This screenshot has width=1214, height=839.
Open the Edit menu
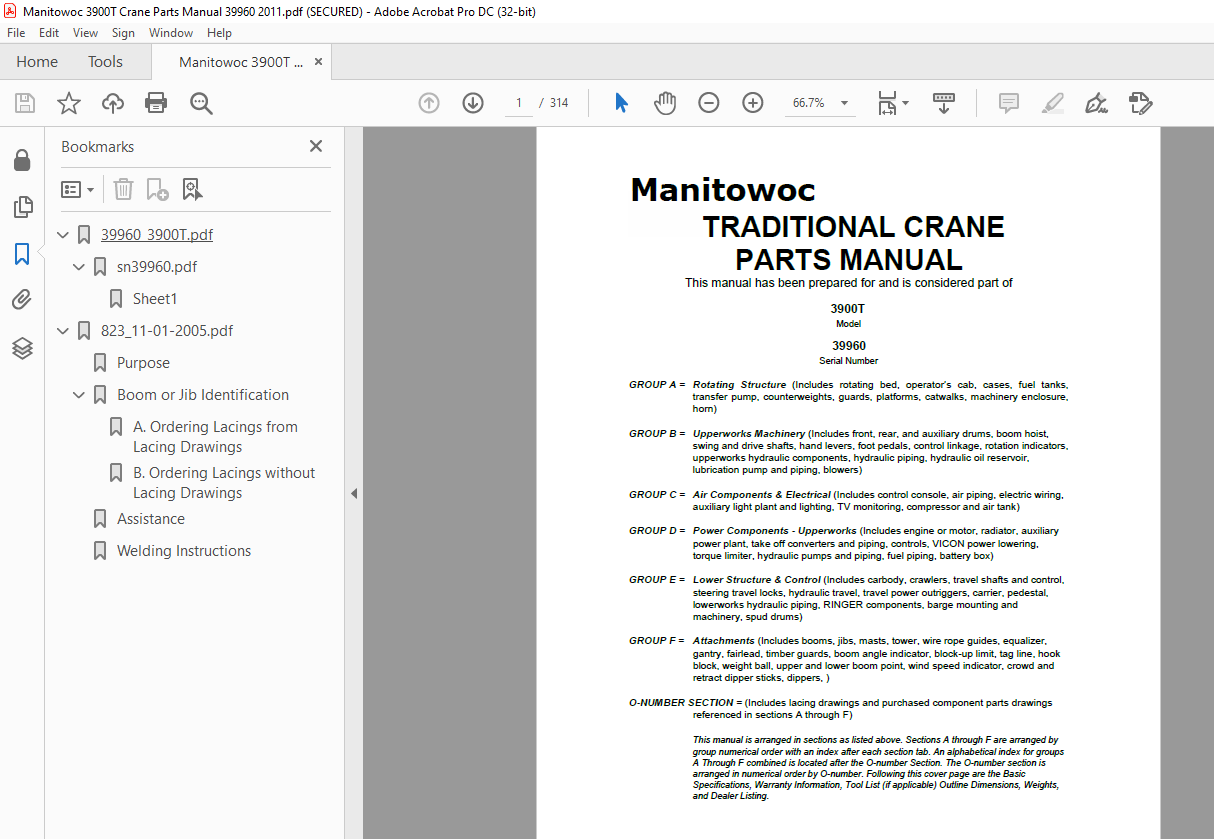(x=49, y=33)
